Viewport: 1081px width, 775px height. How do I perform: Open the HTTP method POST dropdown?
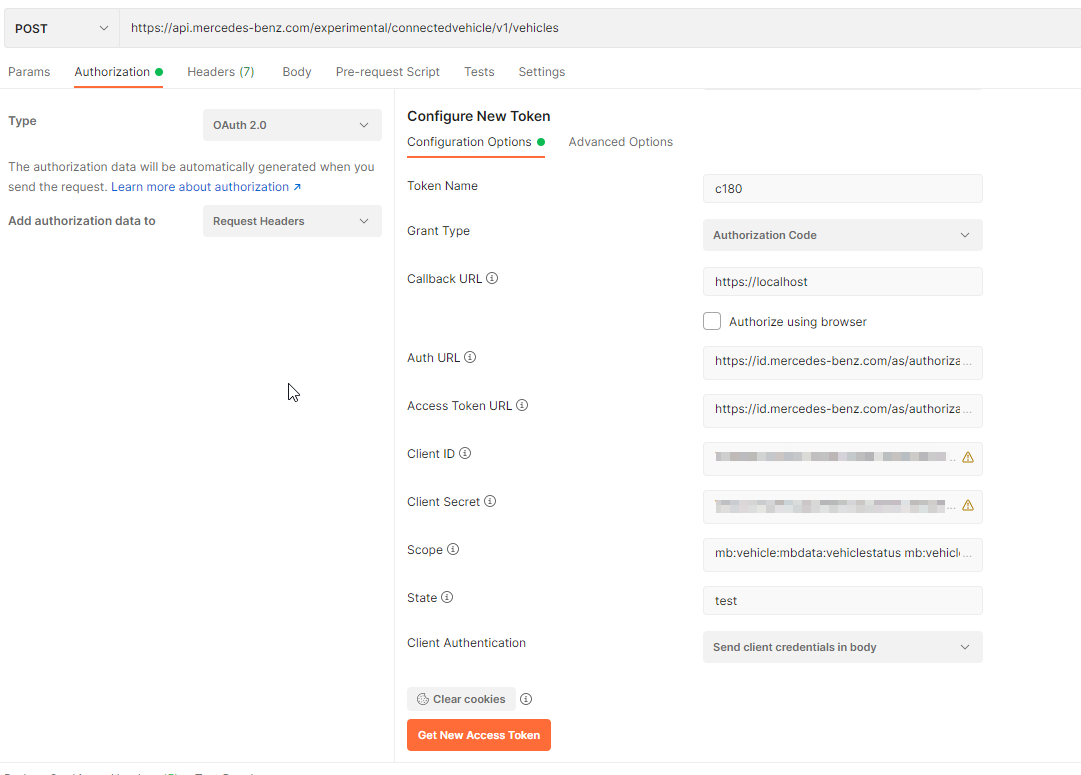[61, 28]
